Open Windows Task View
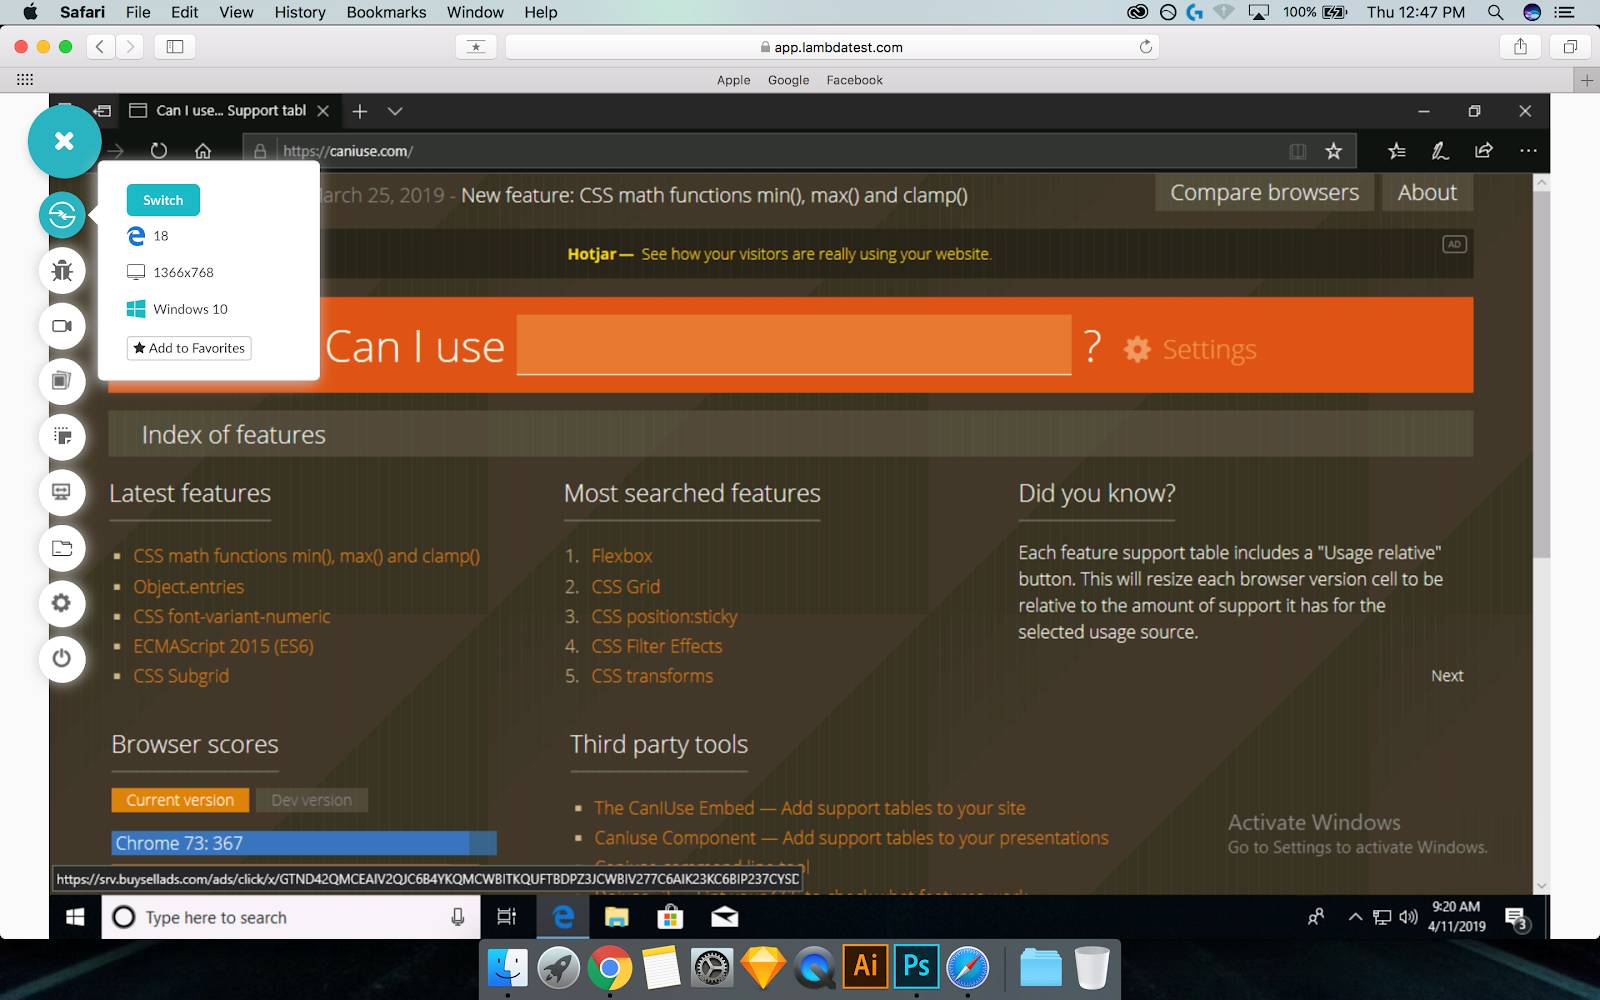The image size is (1600, 1000). tap(507, 917)
